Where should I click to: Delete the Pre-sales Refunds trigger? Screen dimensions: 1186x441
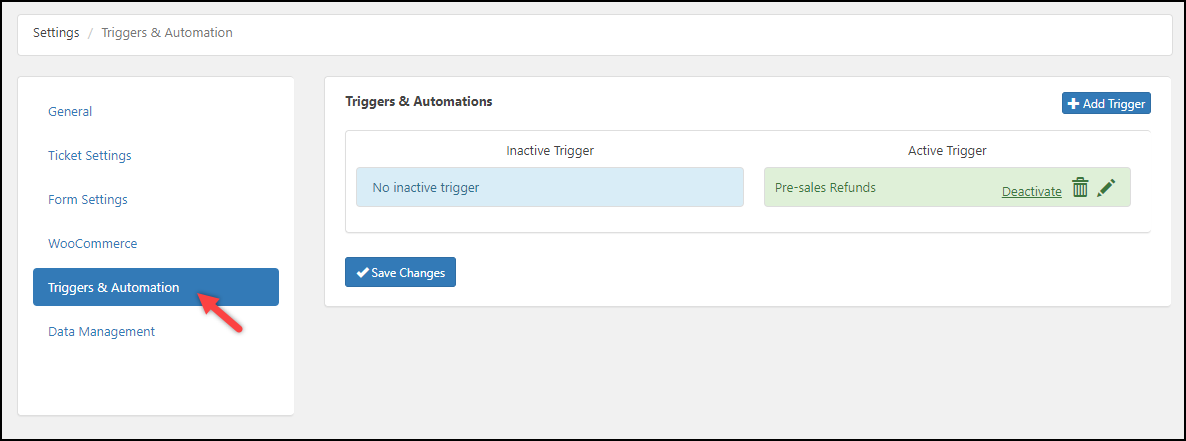pyautogui.click(x=1080, y=188)
